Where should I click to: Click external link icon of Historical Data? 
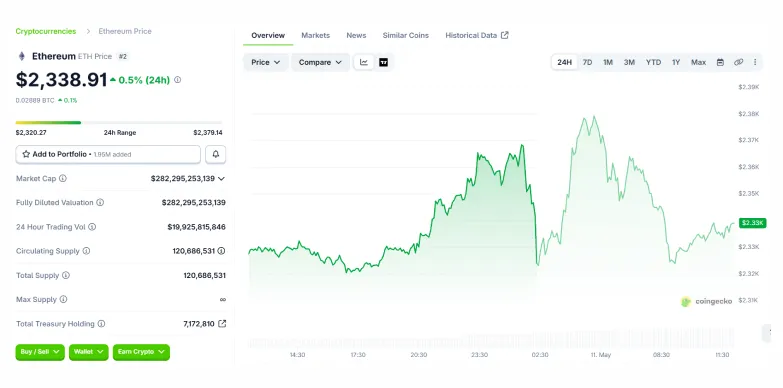tap(505, 35)
